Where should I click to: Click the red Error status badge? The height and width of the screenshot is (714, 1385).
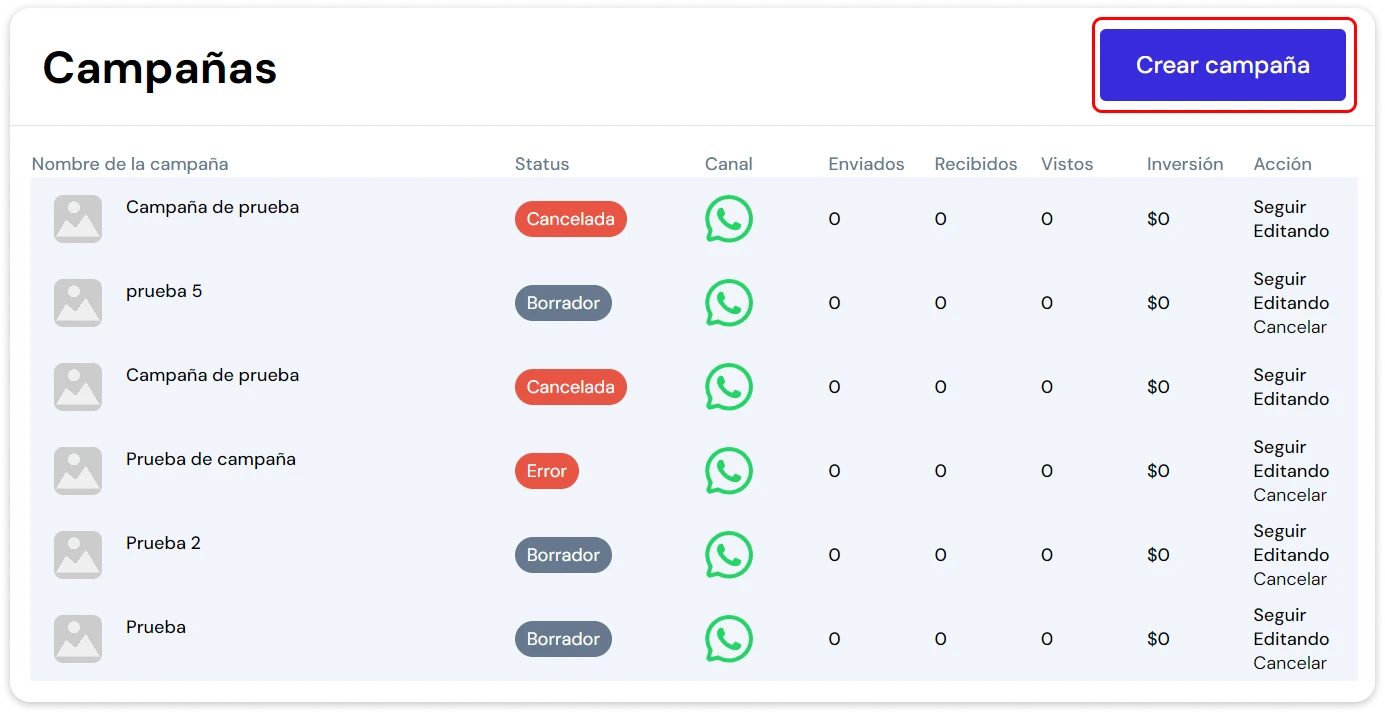click(x=546, y=471)
